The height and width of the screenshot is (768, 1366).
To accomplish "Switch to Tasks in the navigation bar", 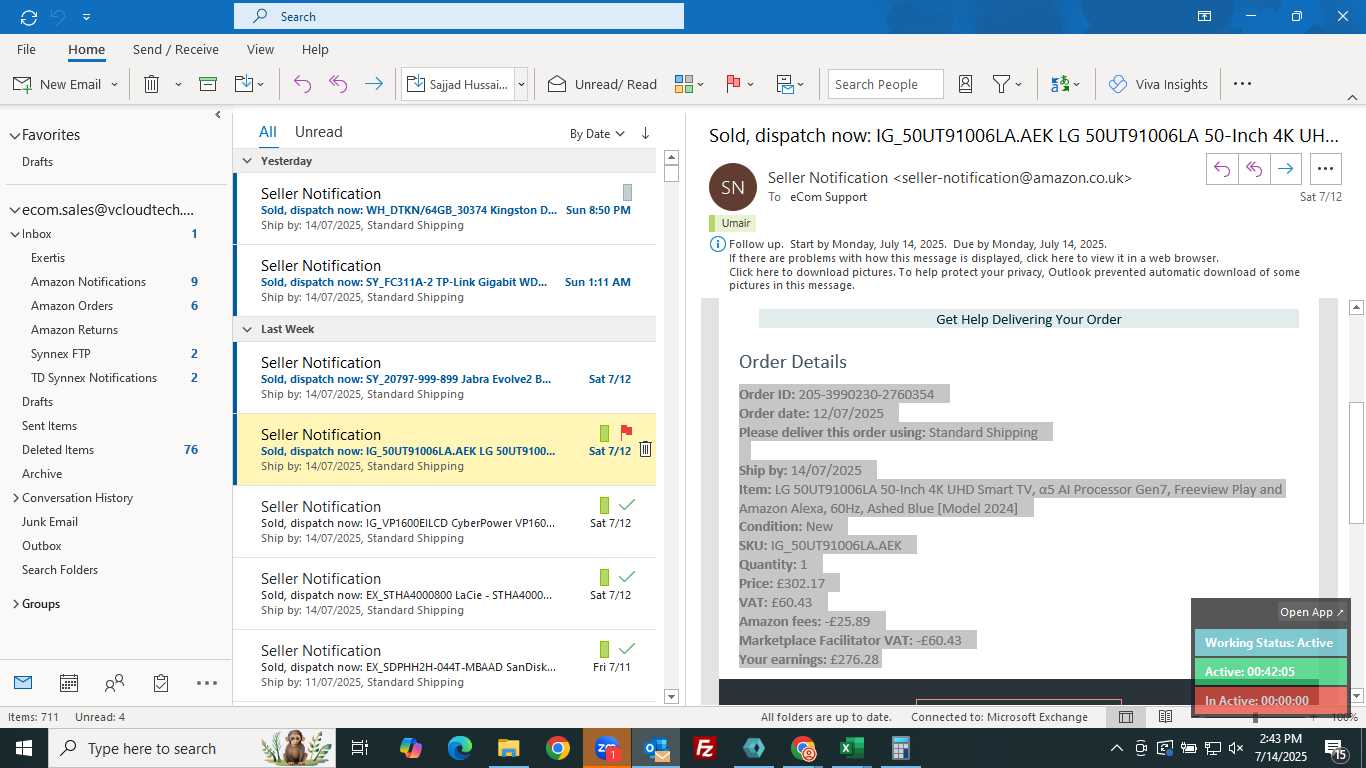I will (x=161, y=683).
